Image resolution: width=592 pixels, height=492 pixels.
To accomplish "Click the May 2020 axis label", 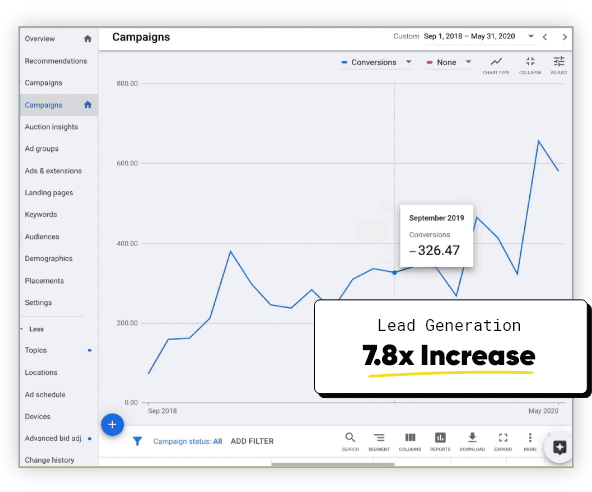I will point(543,411).
